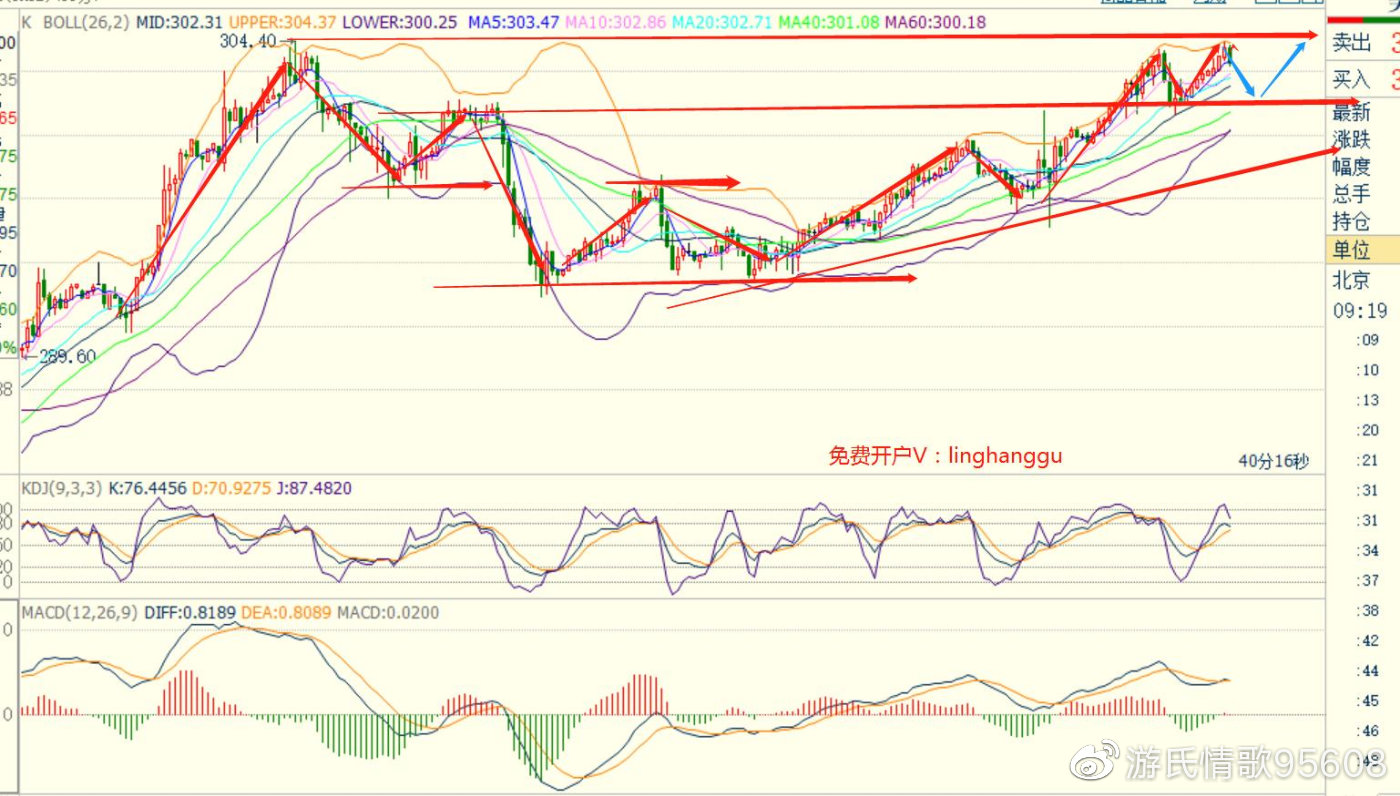Select the :09 tick time row

1368,340
